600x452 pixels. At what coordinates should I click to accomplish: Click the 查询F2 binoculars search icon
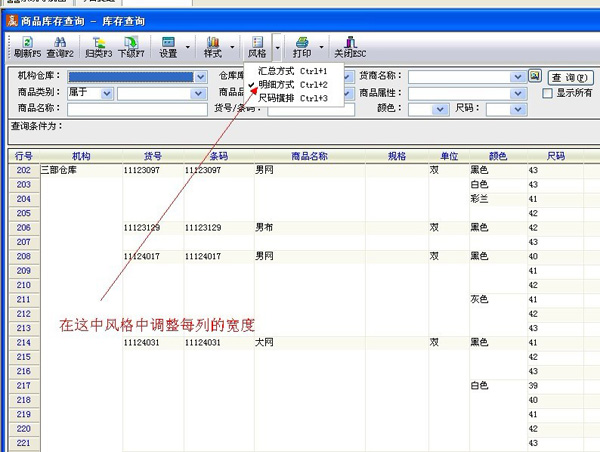pos(61,46)
